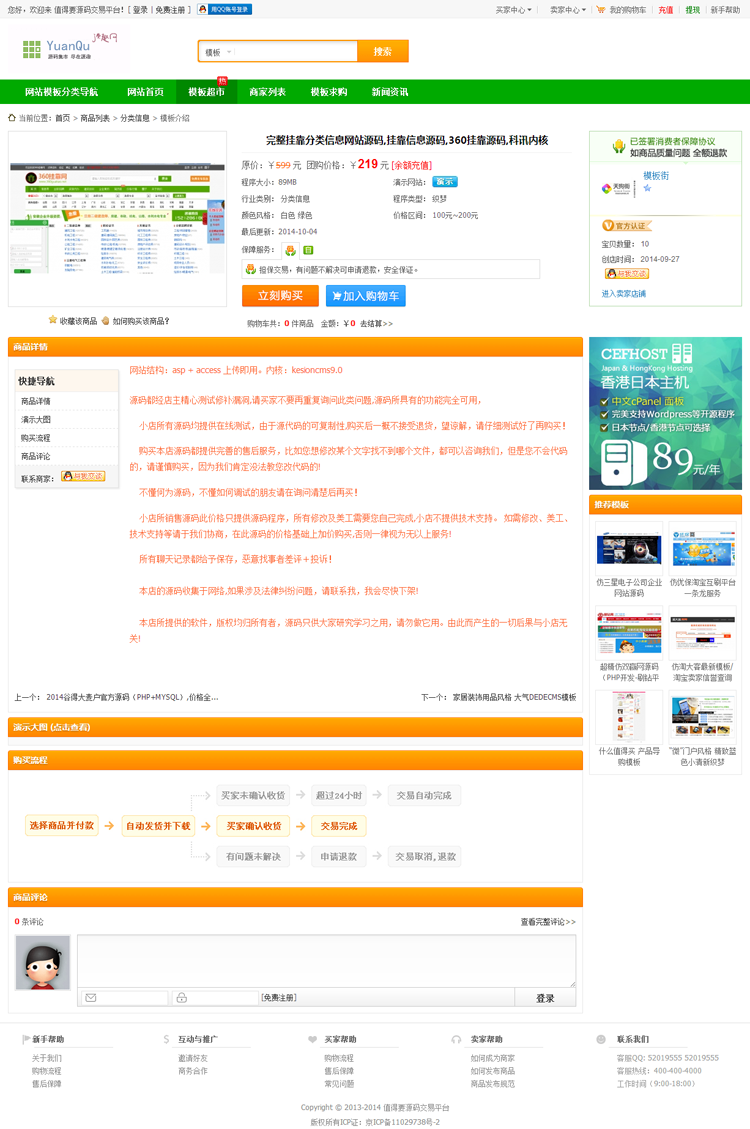Click the about us footer link
Viewport: 750px width, 1129px height.
pos(47,1058)
